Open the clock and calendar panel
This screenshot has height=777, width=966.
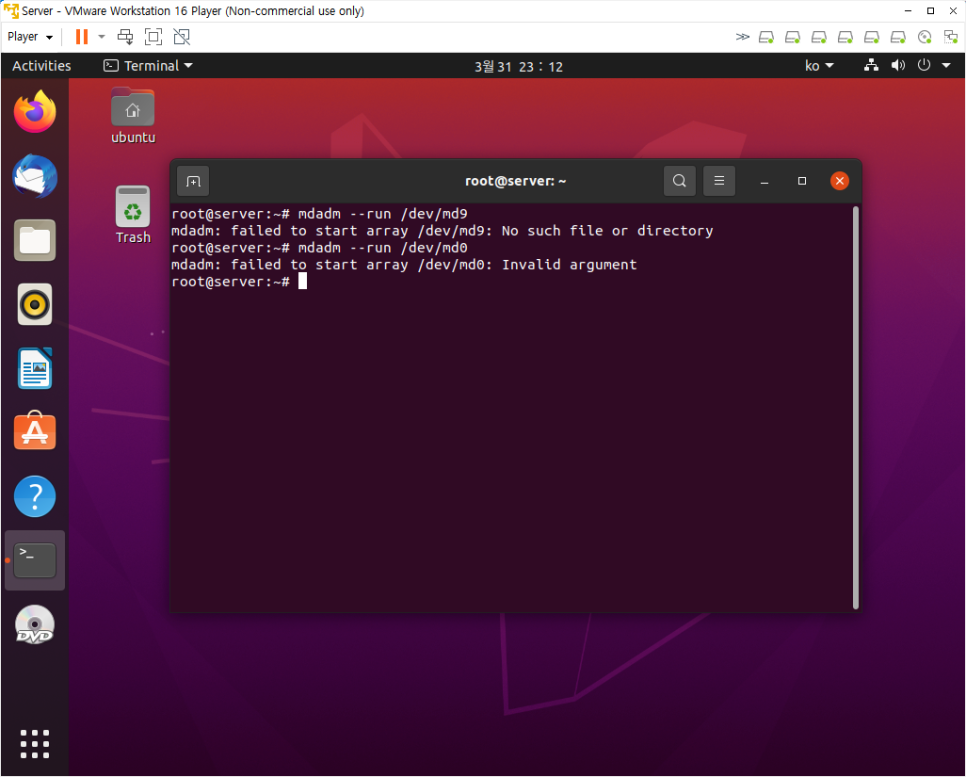point(518,67)
